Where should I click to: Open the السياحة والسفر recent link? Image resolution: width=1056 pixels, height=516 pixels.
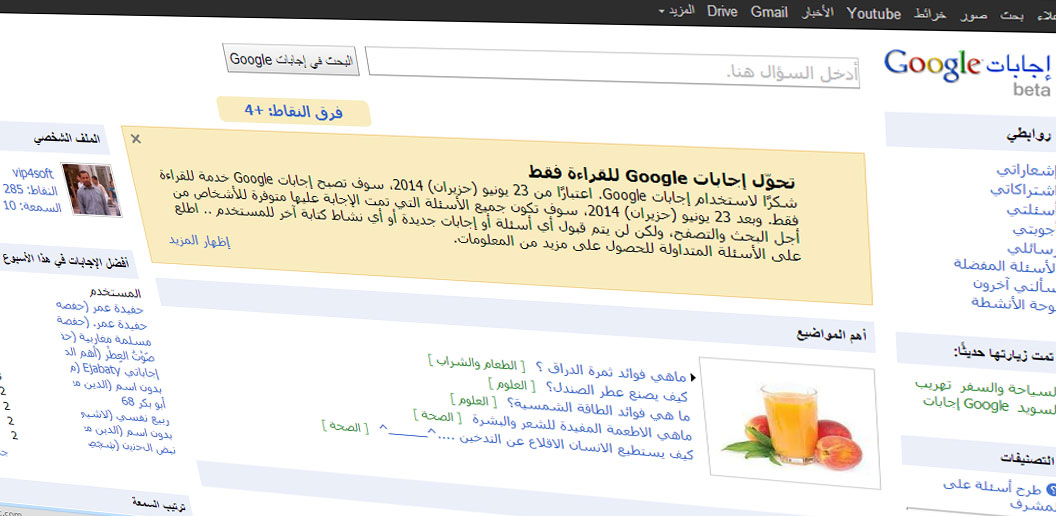[x=1007, y=389]
